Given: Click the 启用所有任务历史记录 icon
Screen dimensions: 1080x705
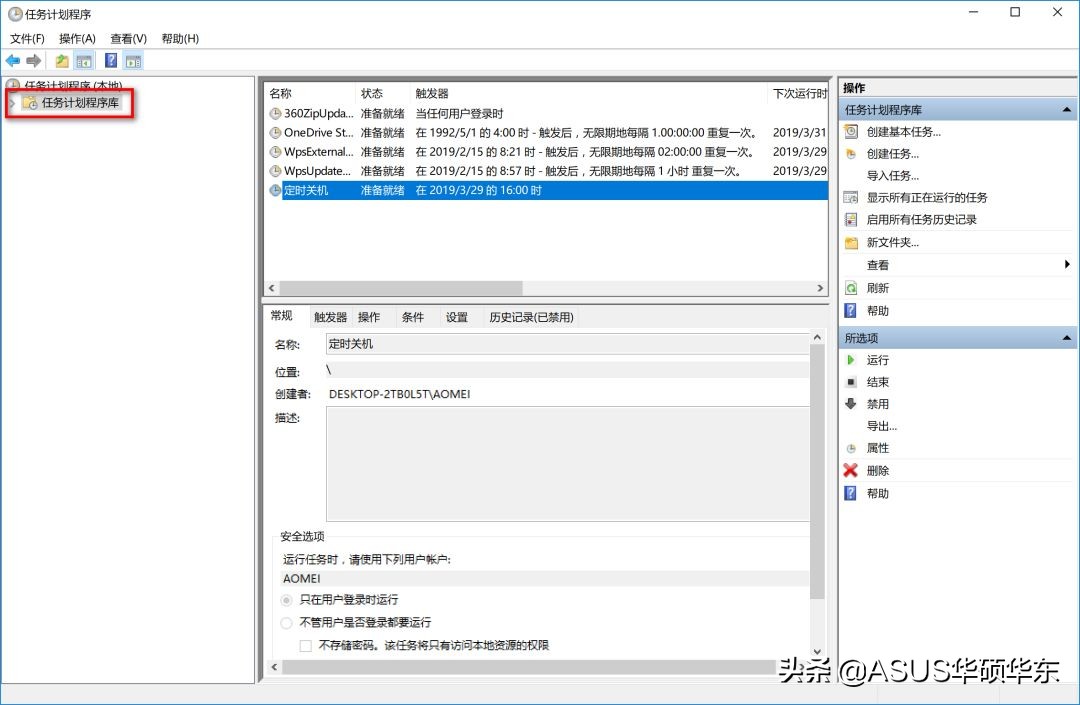Looking at the screenshot, I should pyautogui.click(x=851, y=220).
